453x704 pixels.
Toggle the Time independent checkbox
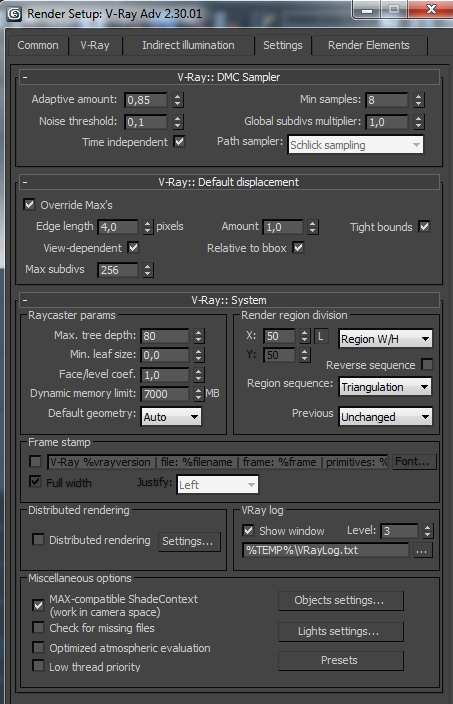[180, 142]
